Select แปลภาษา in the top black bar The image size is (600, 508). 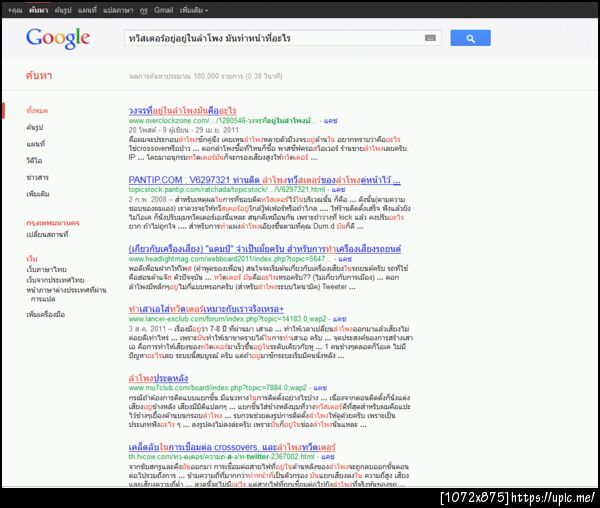pos(118,10)
